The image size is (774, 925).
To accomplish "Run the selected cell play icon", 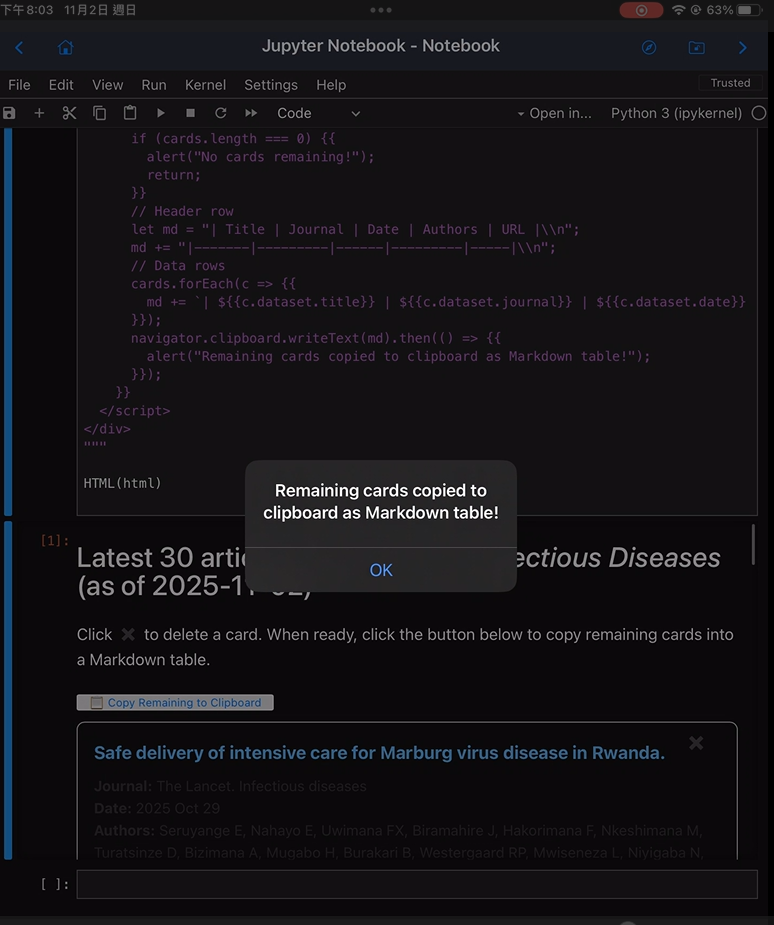I will click(160, 113).
